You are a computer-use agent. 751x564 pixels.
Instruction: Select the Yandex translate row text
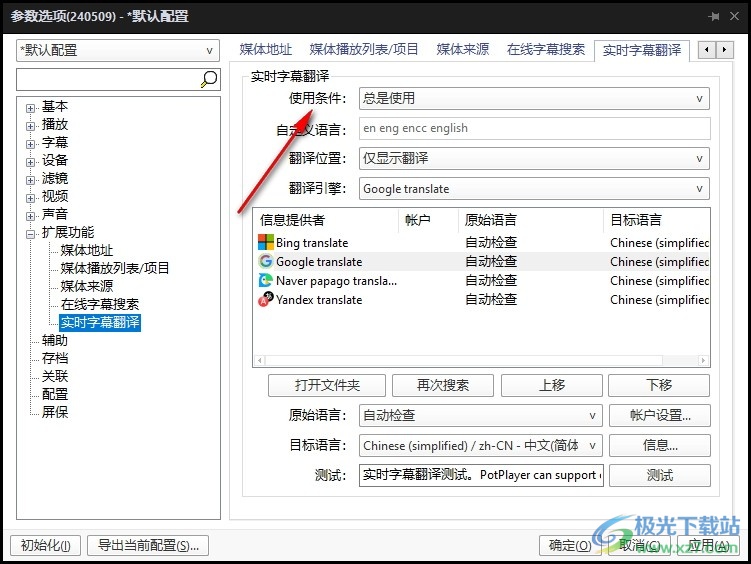pos(319,300)
